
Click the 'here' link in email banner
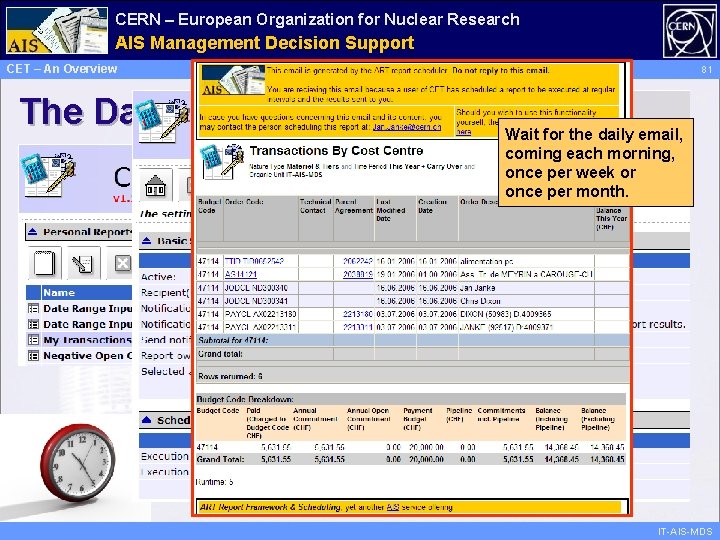tap(463, 132)
